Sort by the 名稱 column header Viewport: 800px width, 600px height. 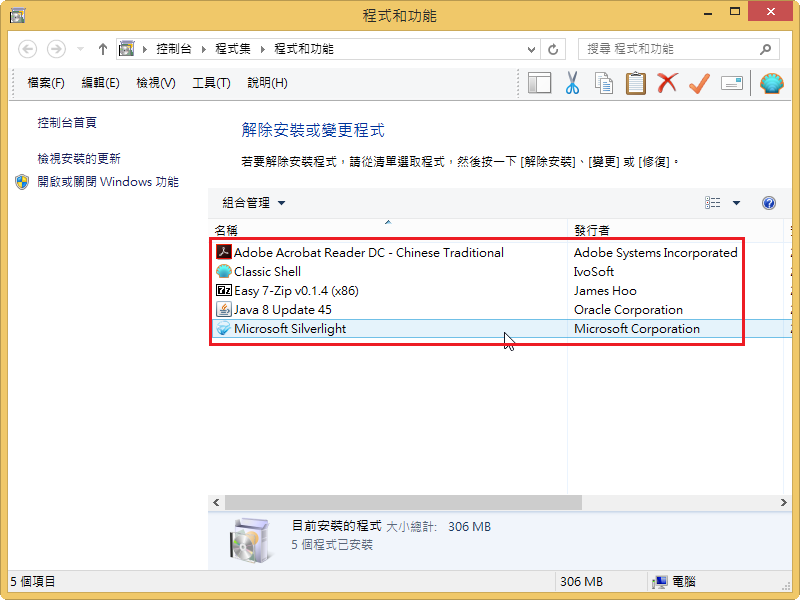[388, 230]
